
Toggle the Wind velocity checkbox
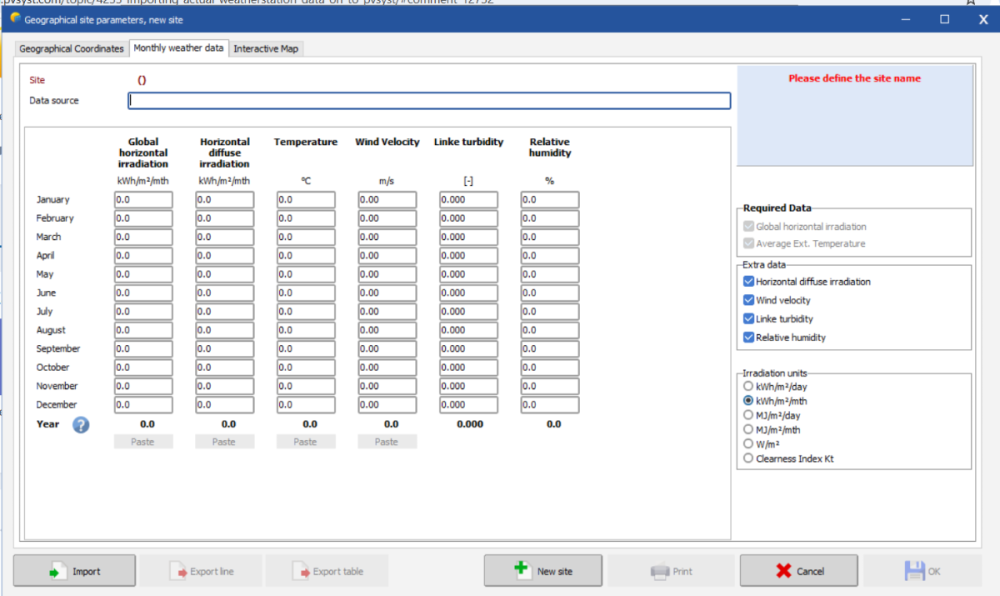[x=749, y=300]
